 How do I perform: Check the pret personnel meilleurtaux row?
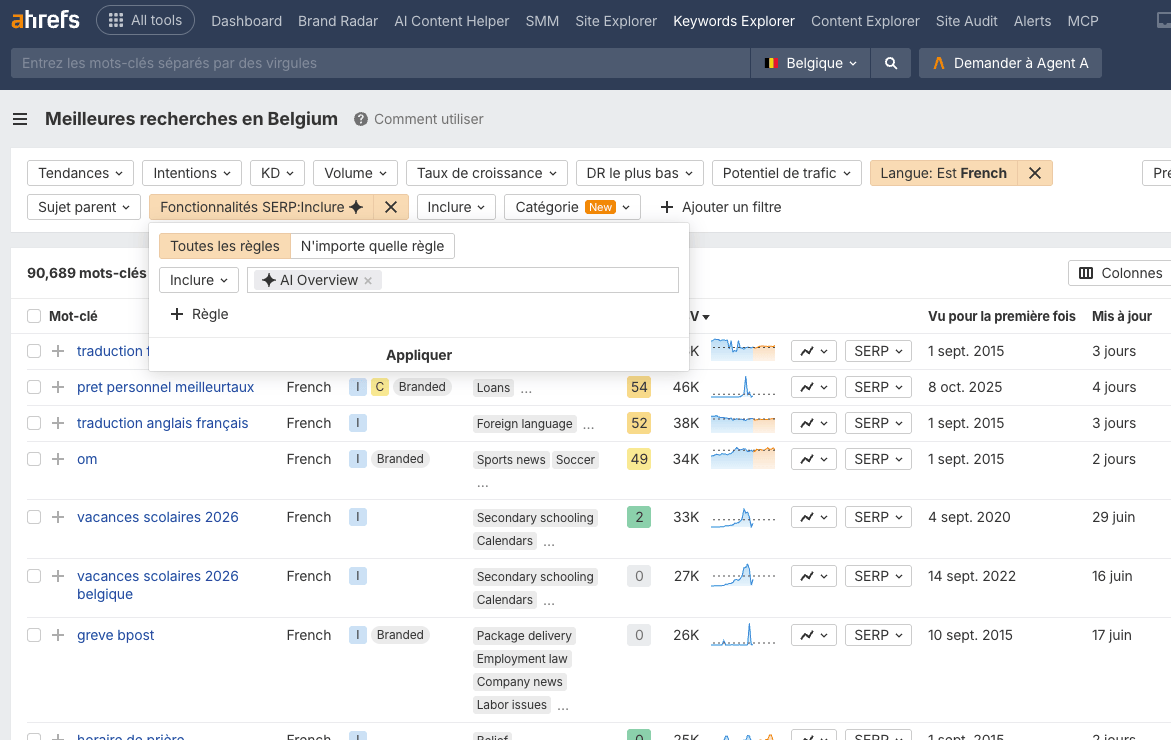34,387
